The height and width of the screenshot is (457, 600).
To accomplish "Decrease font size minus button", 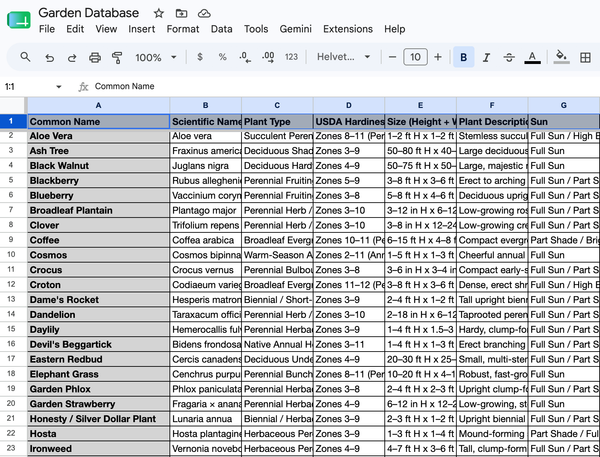I will pyautogui.click(x=392, y=57).
